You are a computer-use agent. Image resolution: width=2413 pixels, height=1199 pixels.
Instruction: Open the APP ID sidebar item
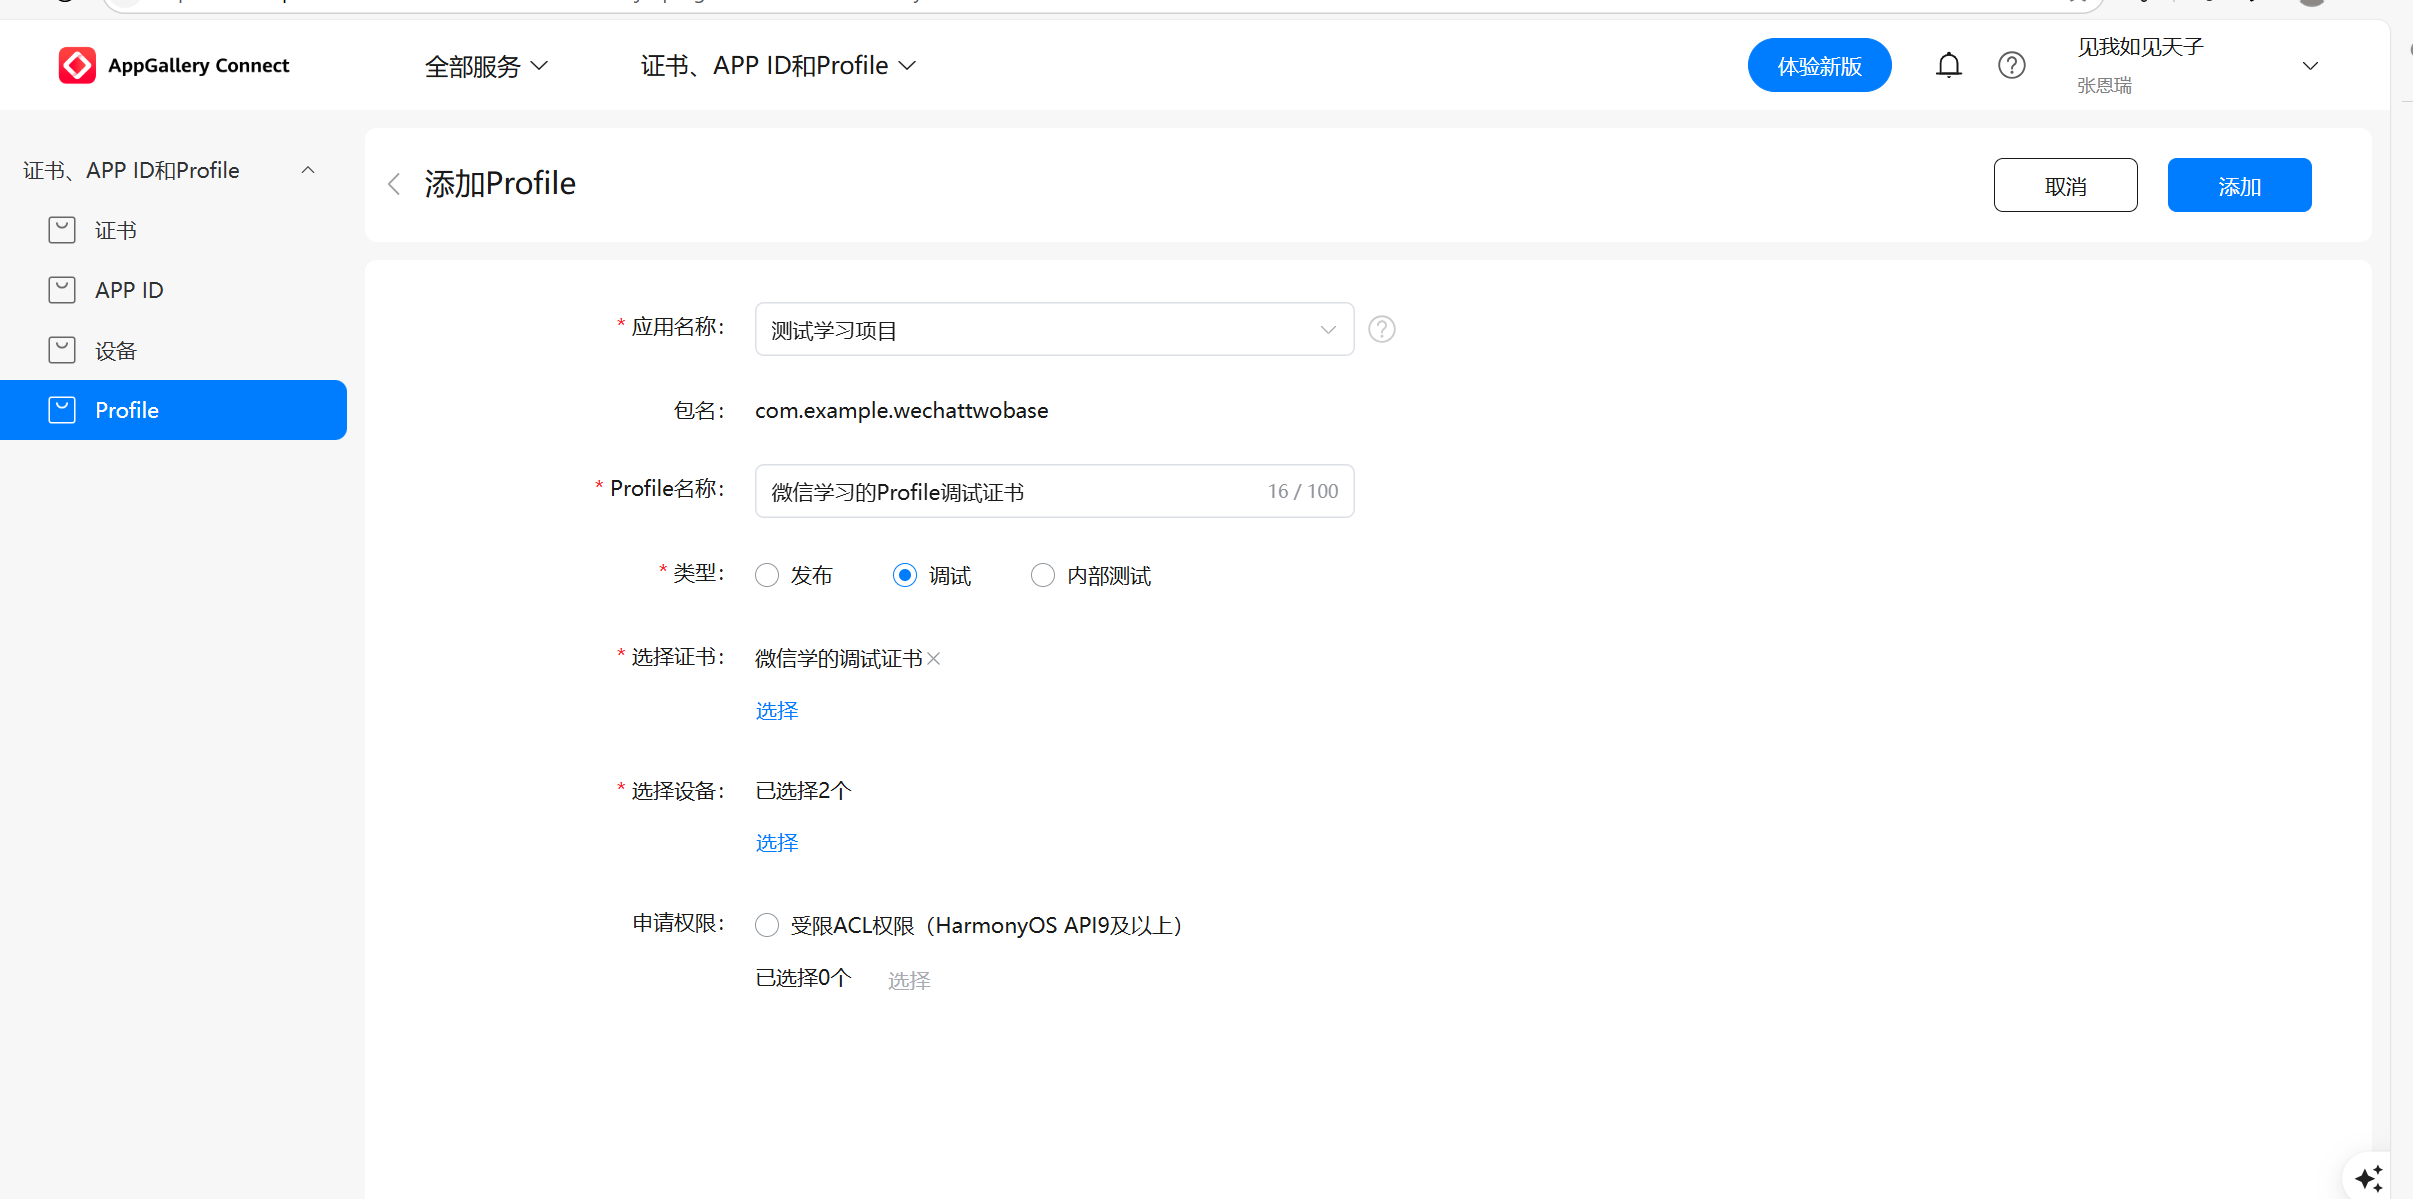pos(129,290)
